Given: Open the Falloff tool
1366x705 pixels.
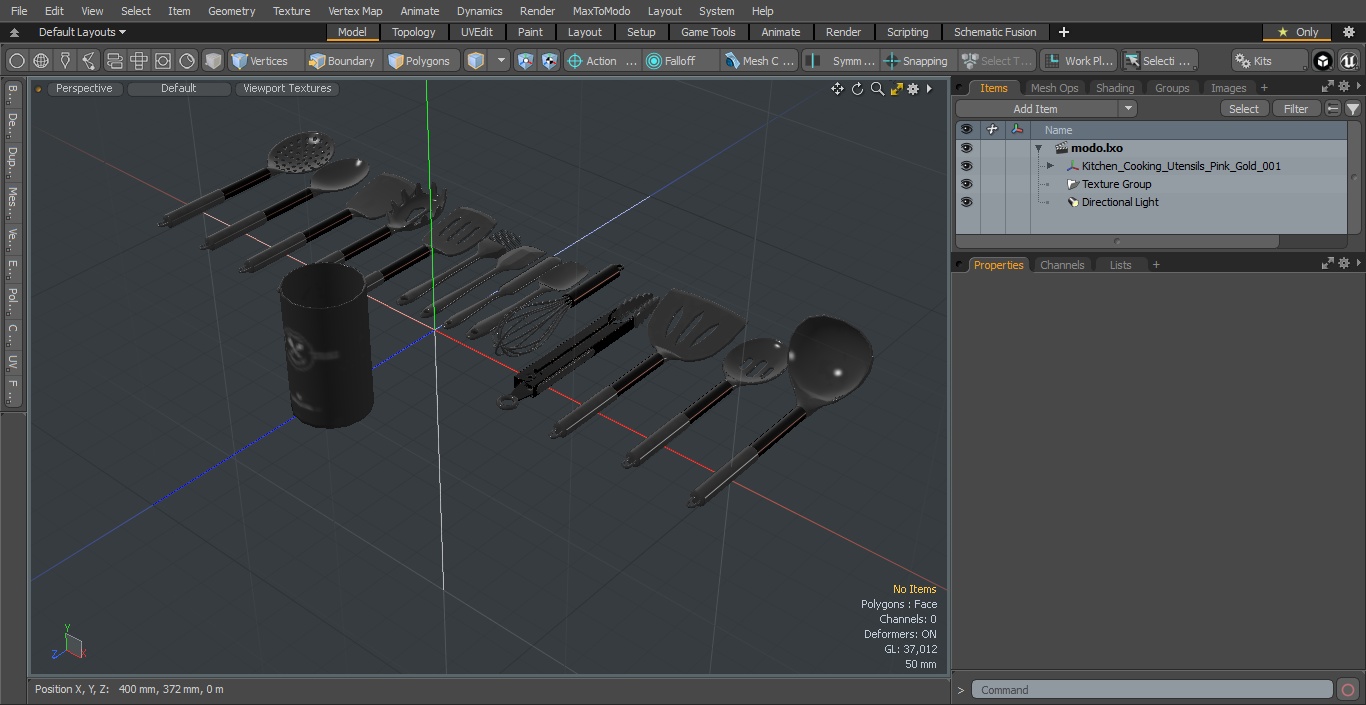Looking at the screenshot, I should point(680,61).
